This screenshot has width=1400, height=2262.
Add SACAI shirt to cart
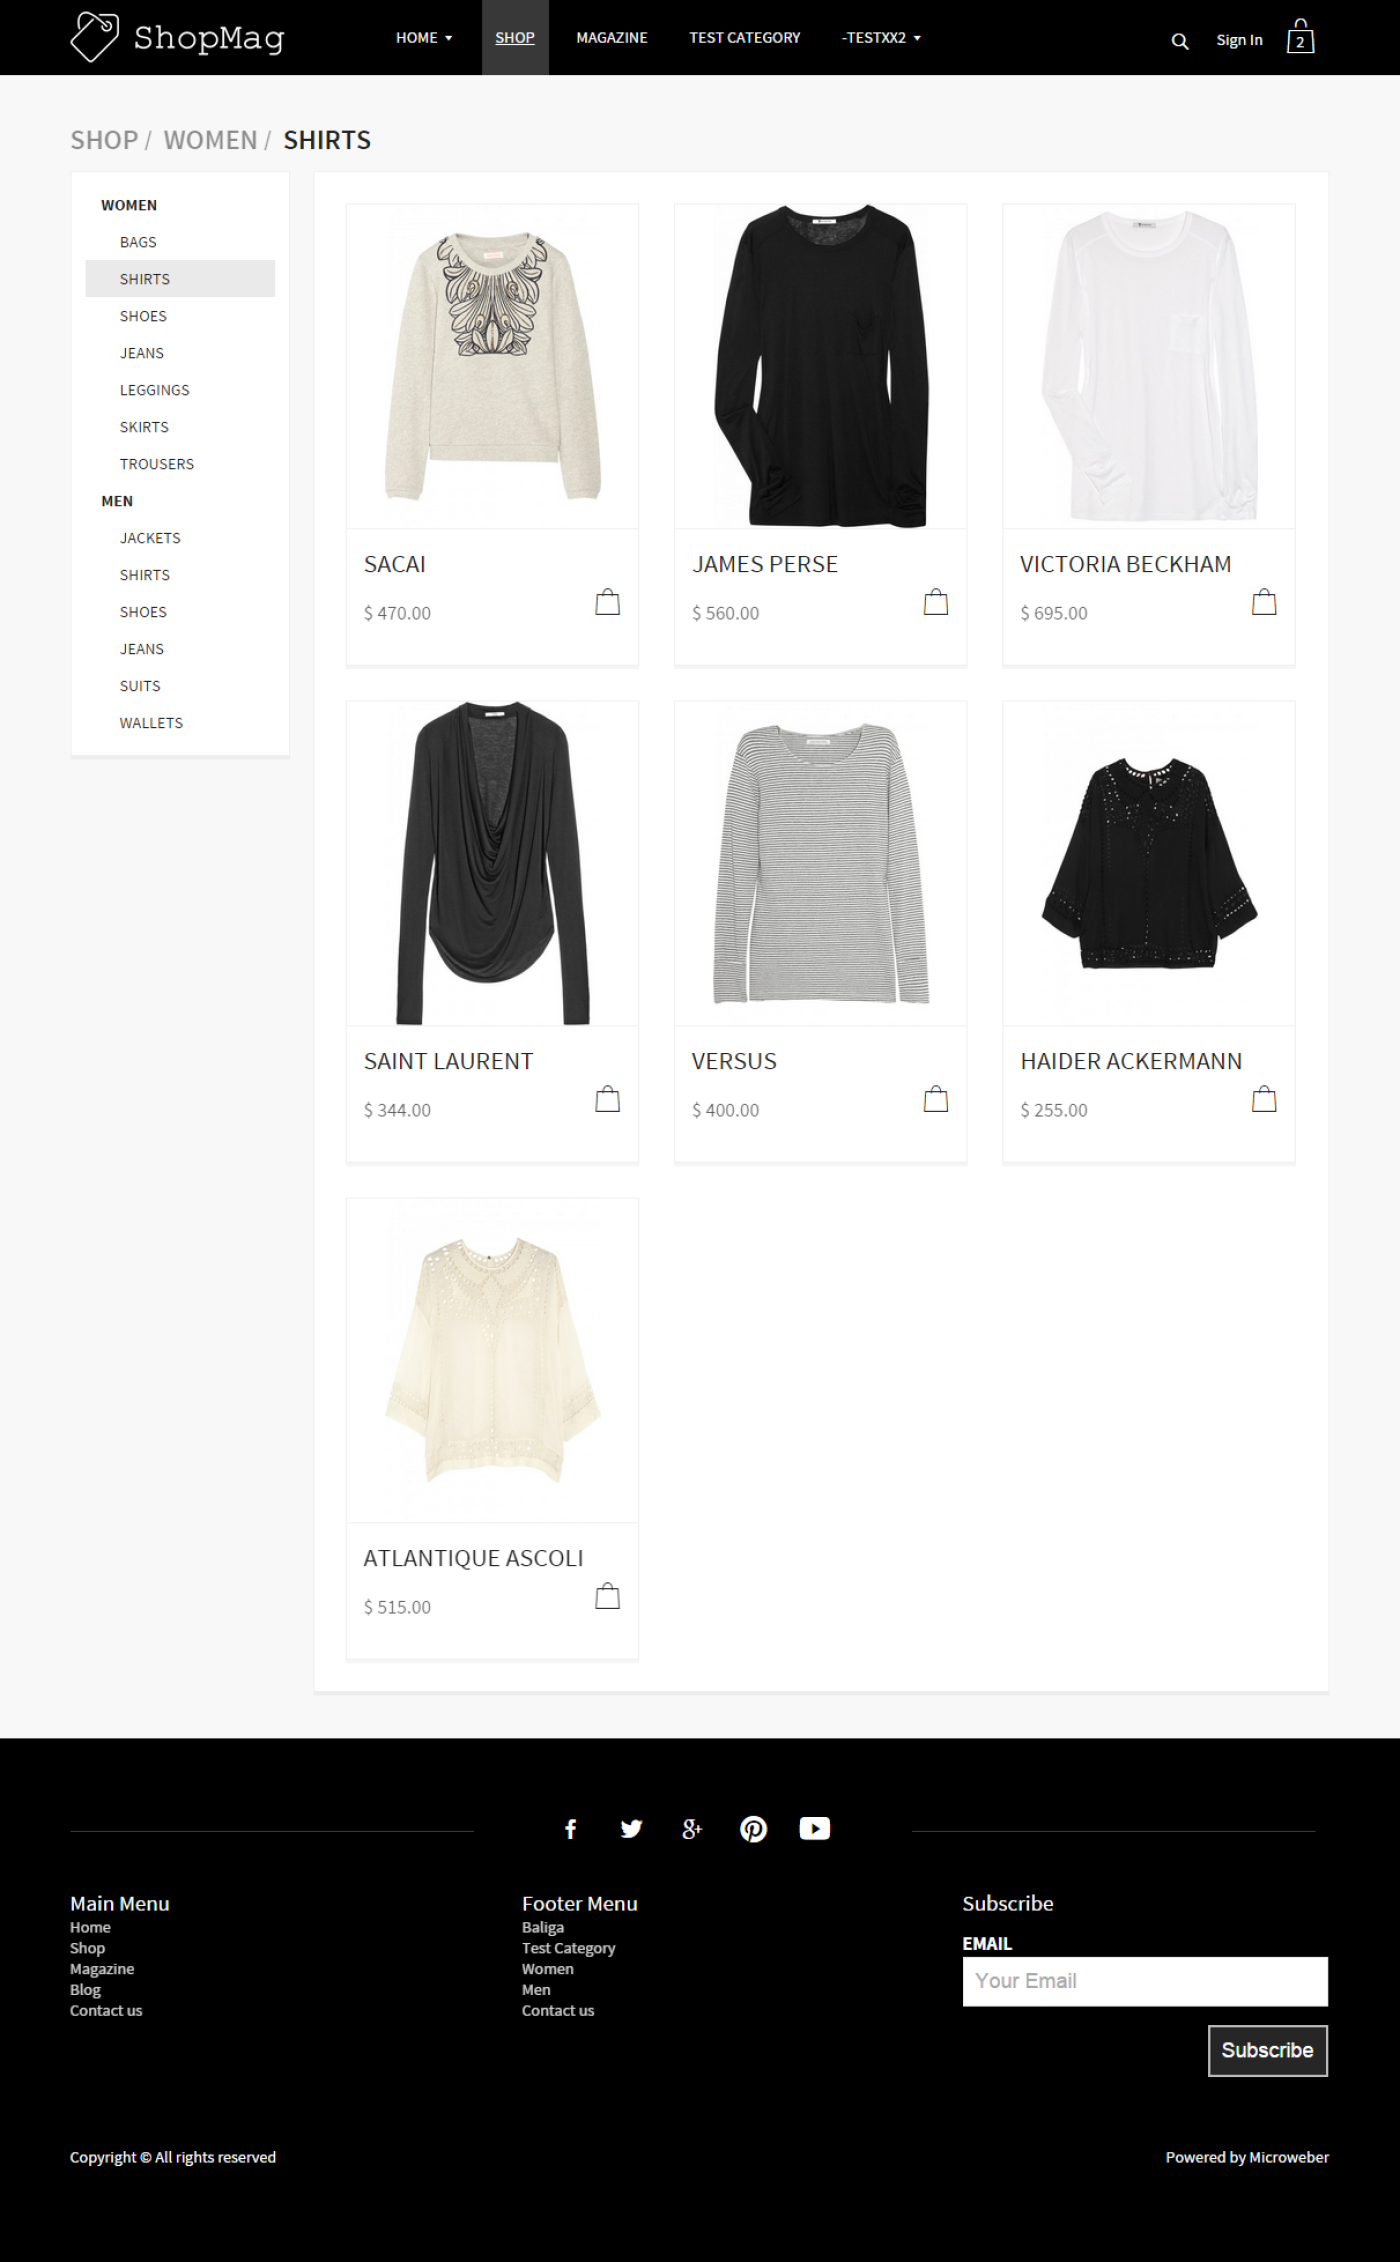[607, 602]
